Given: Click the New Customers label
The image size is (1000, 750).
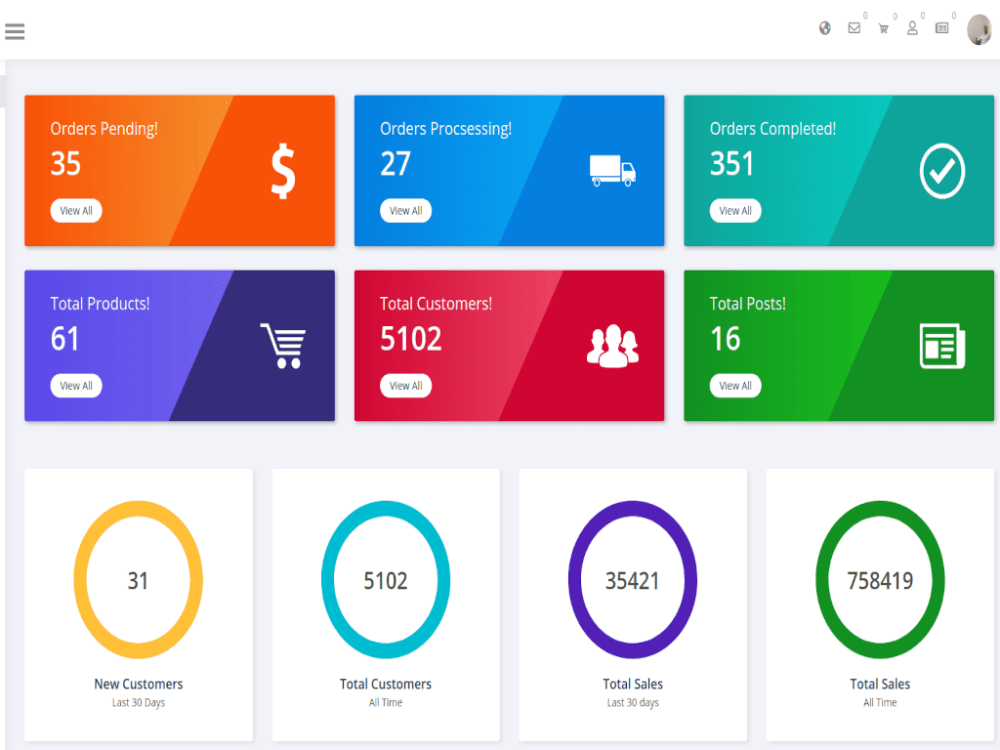Looking at the screenshot, I should 138,684.
